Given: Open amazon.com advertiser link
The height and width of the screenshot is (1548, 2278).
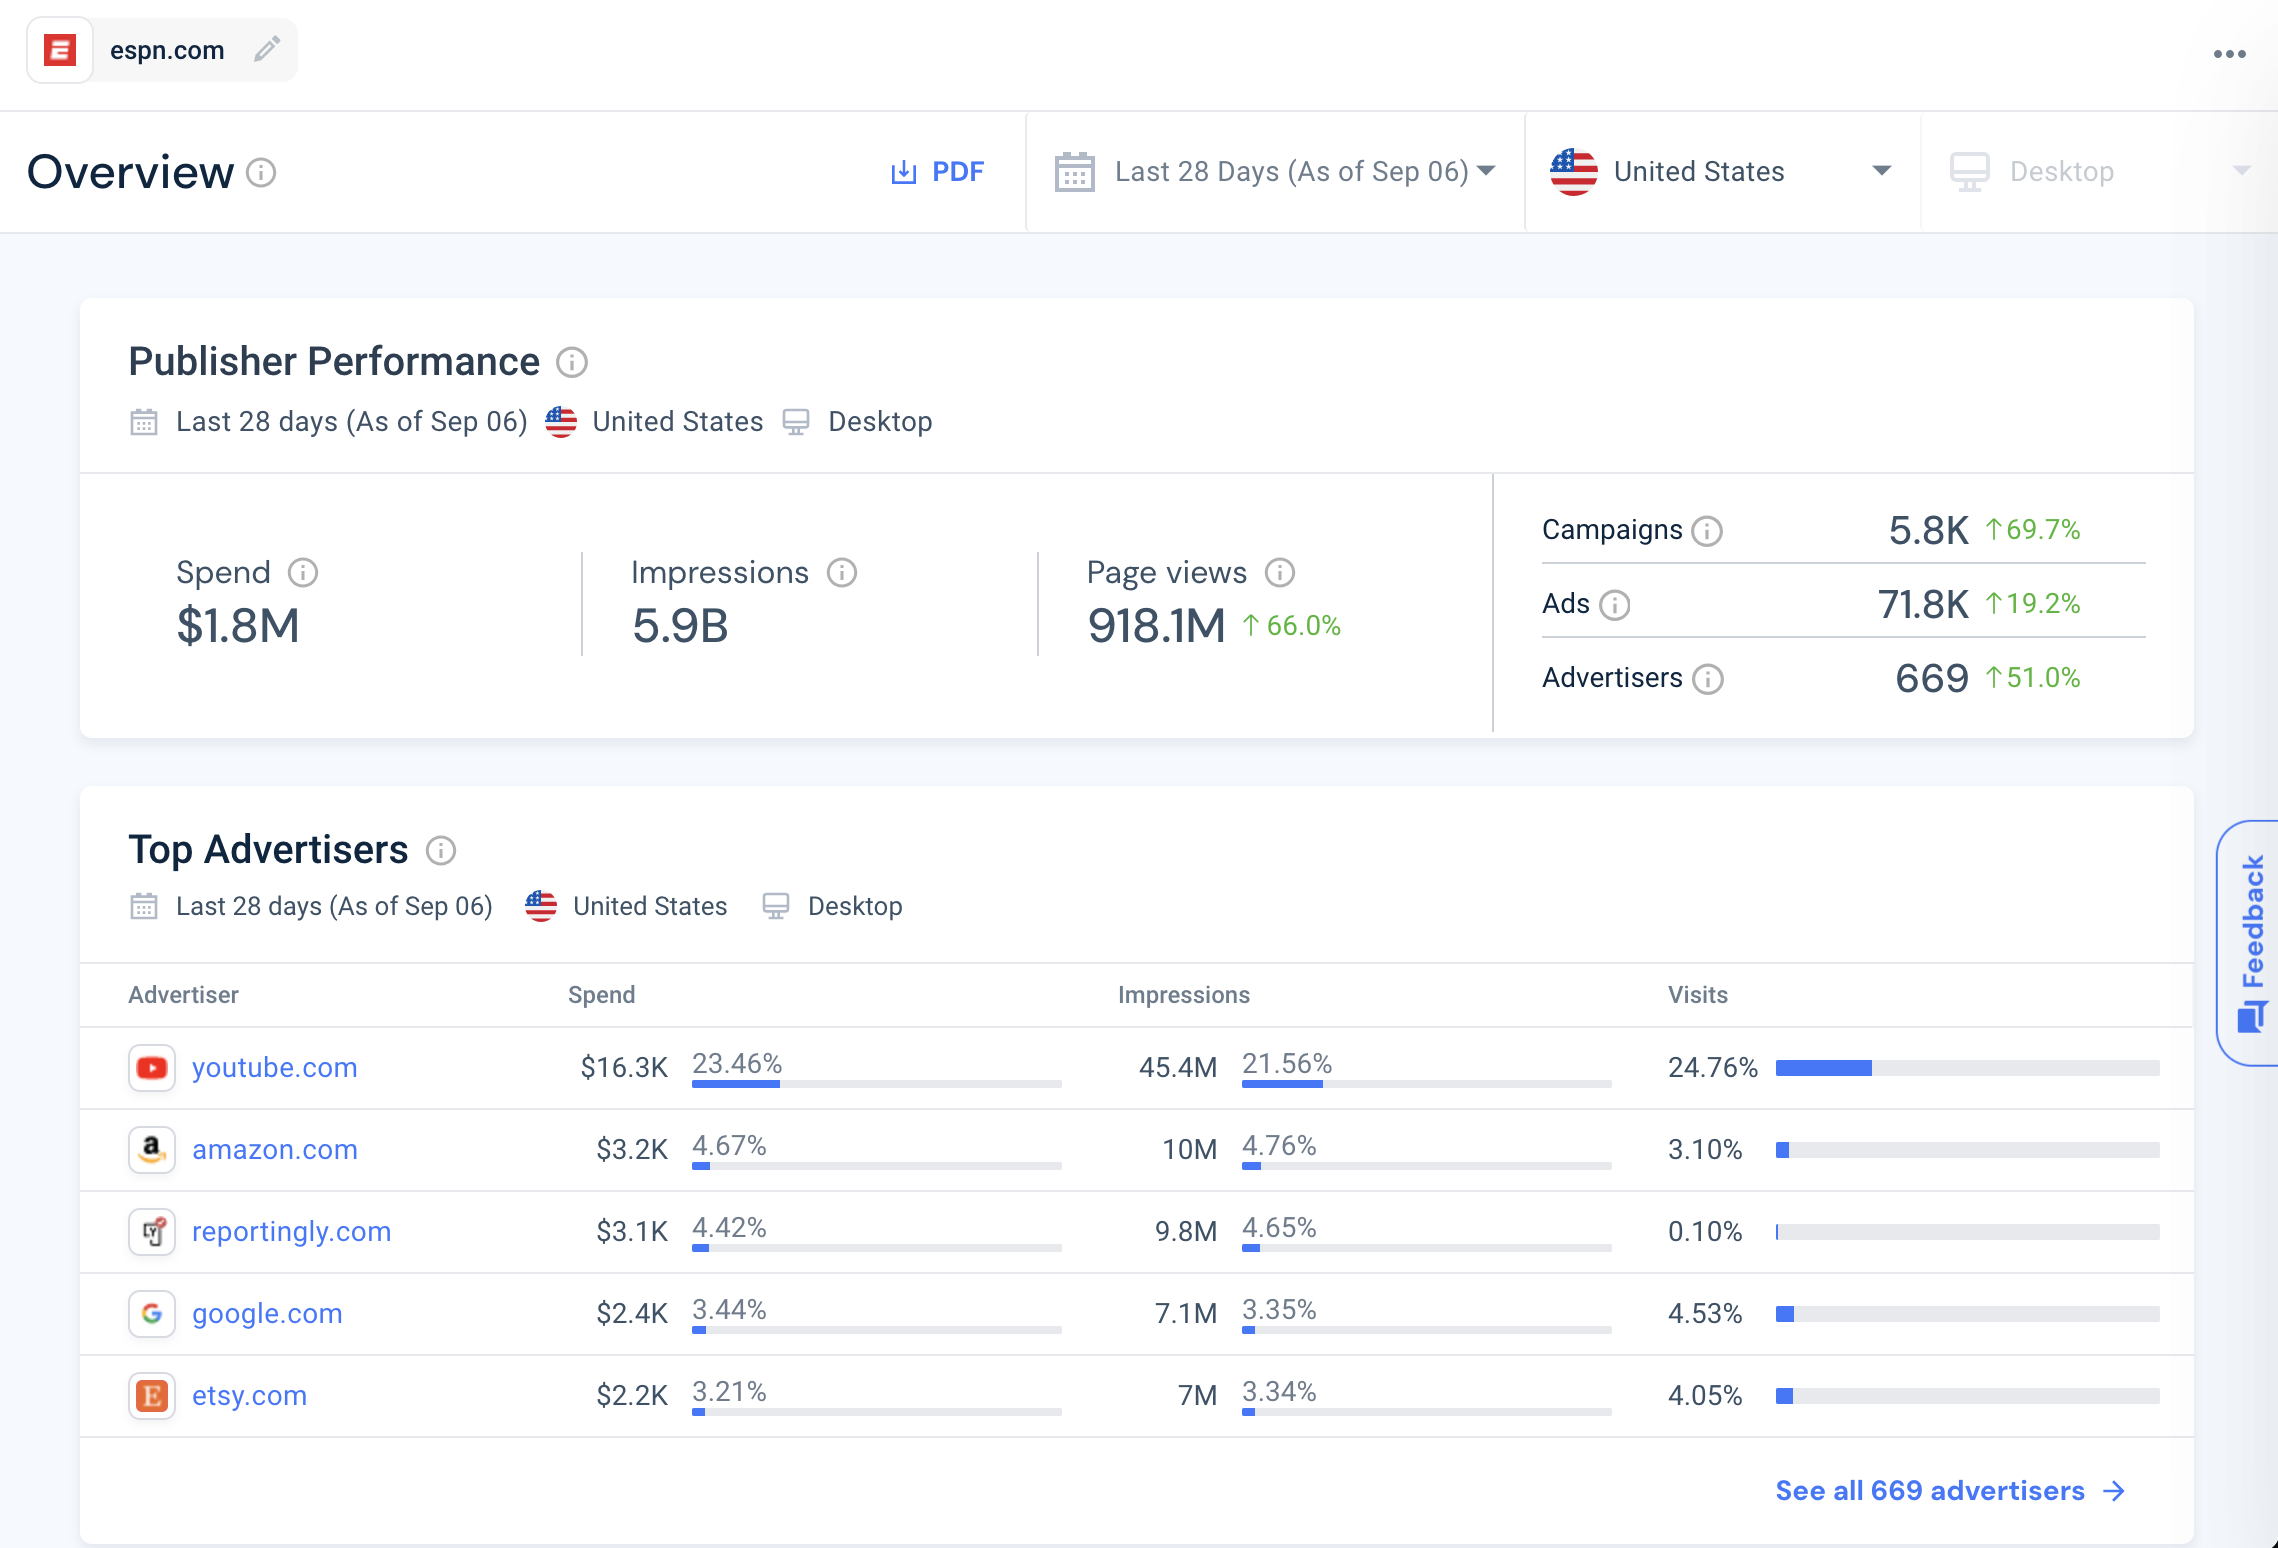Looking at the screenshot, I should tap(275, 1150).
